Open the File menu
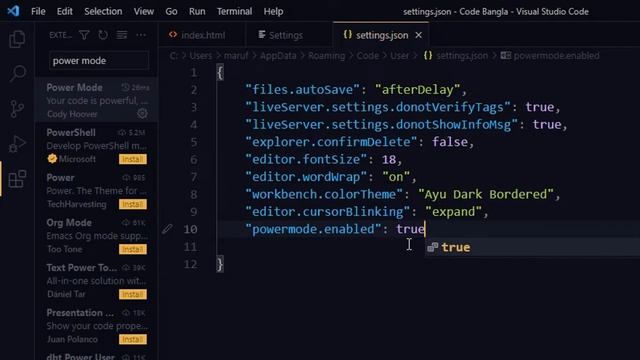The image size is (640, 360). (38, 11)
